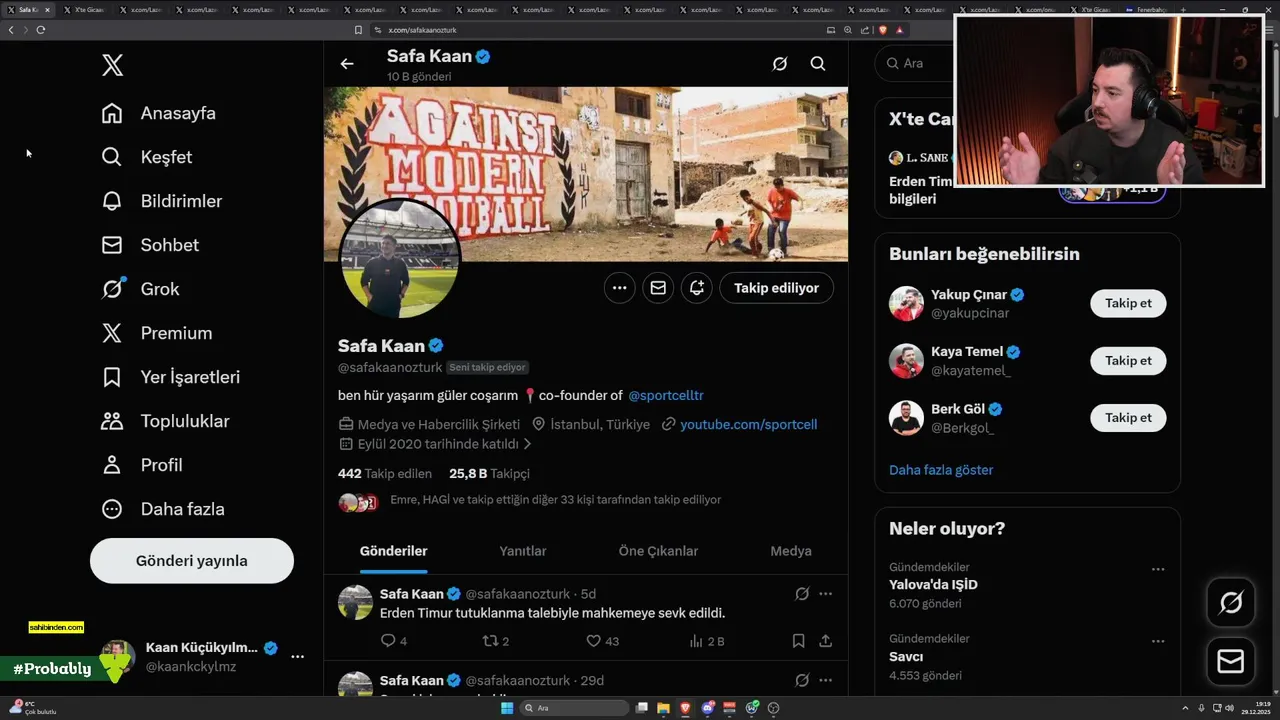Click Grok icon on 29d post
Screen dimensions: 1280x720
tap(802, 680)
